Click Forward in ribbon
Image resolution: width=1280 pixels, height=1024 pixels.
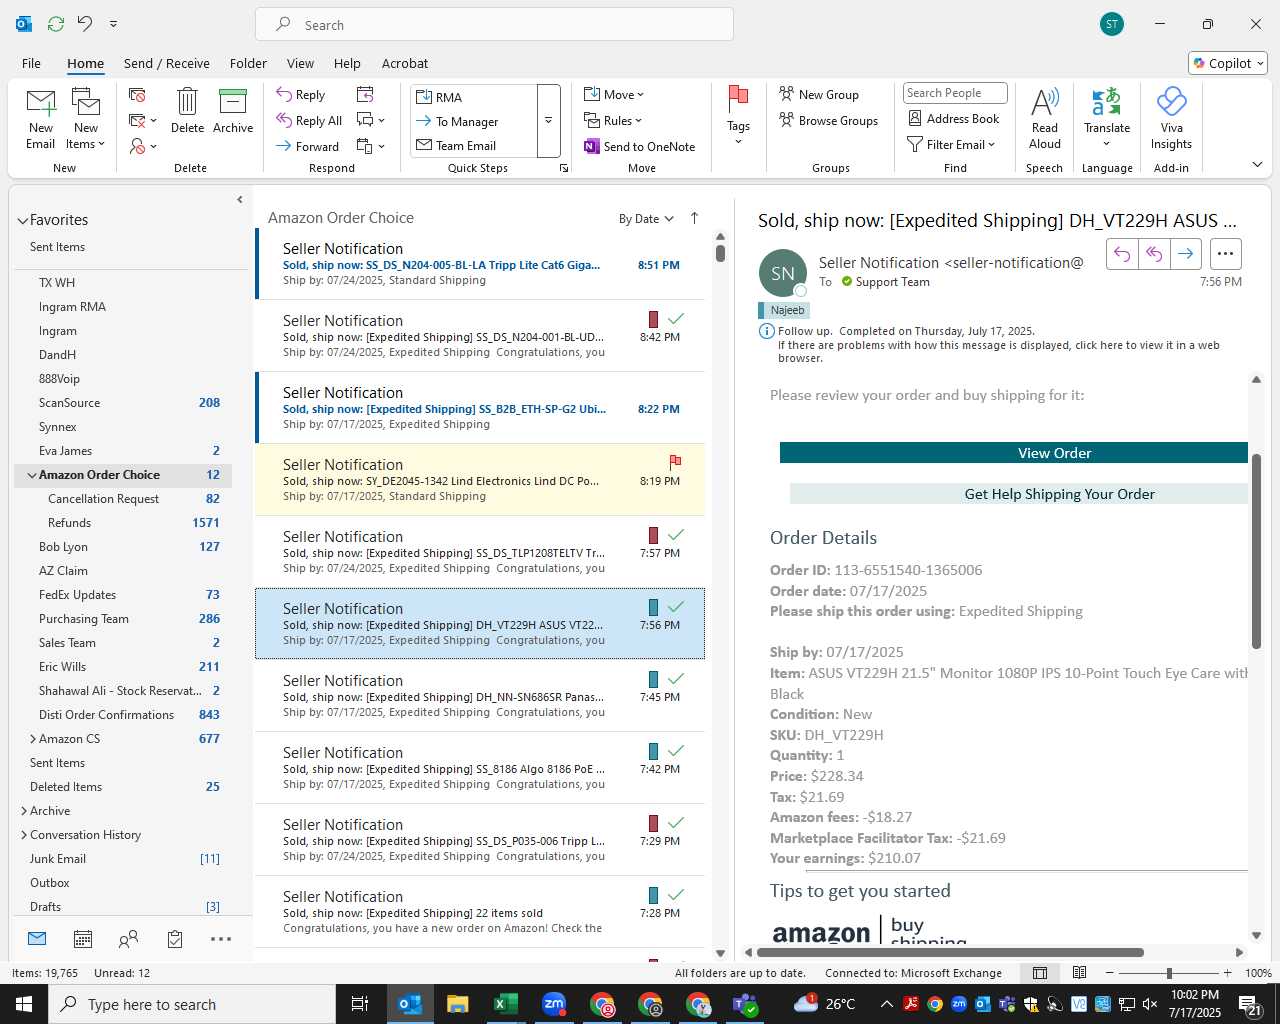click(x=308, y=146)
